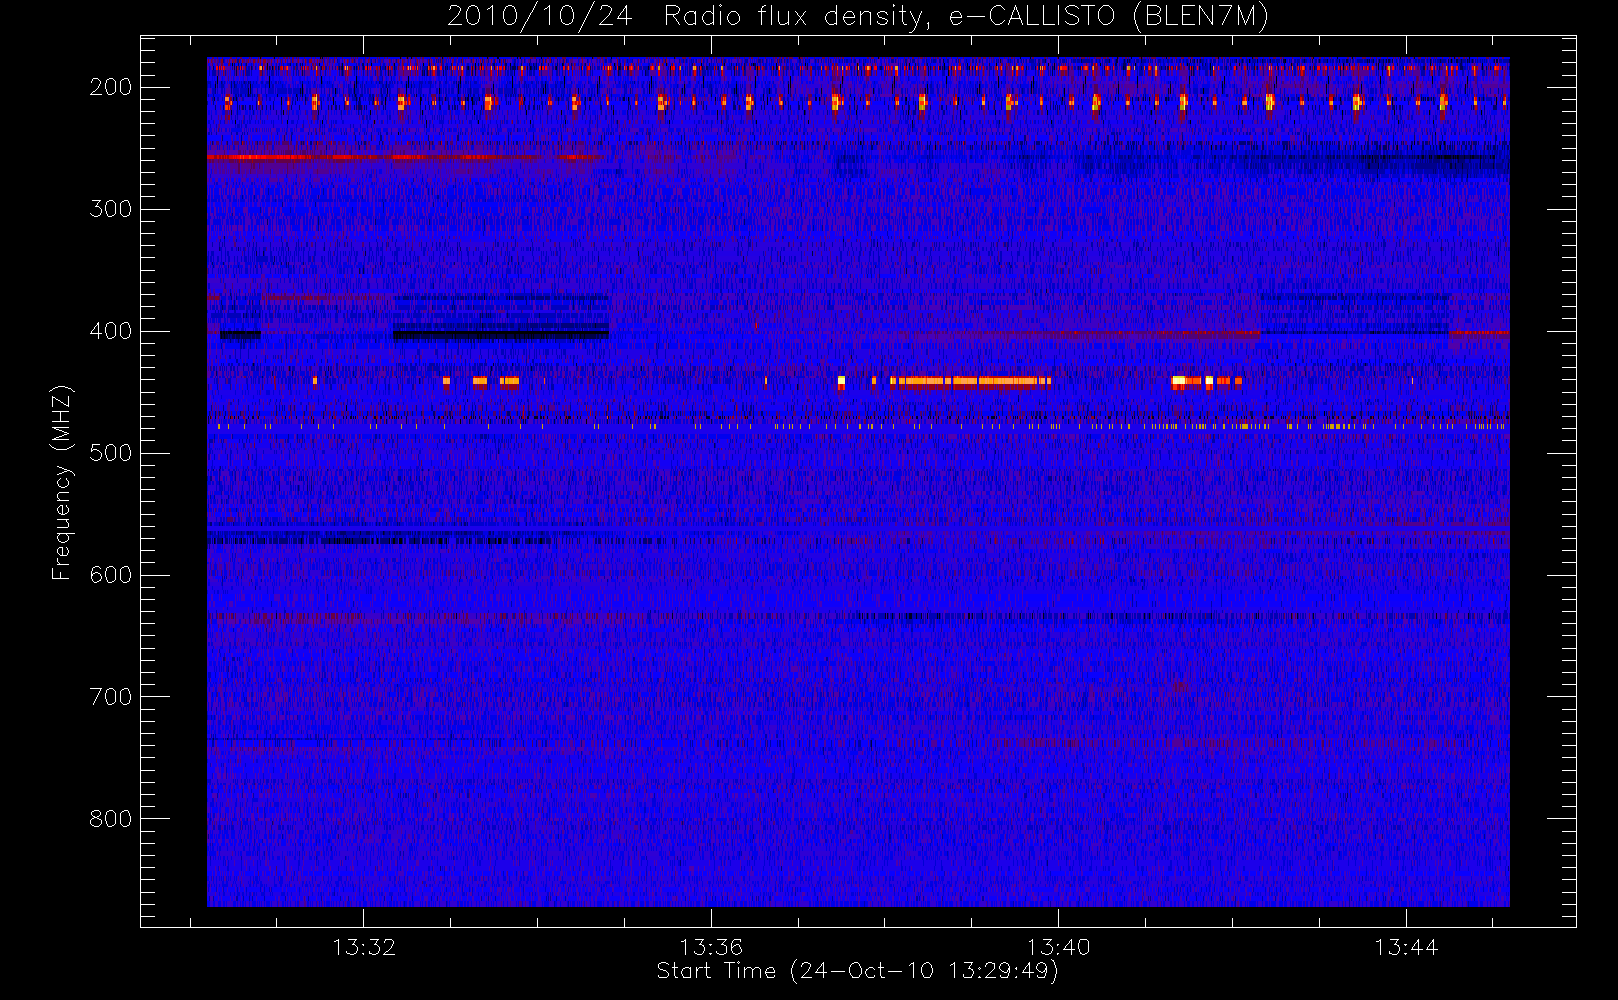Click the 'Frequency (MHZ)' axis label
The image size is (1618, 1000).
pyautogui.click(x=62, y=482)
